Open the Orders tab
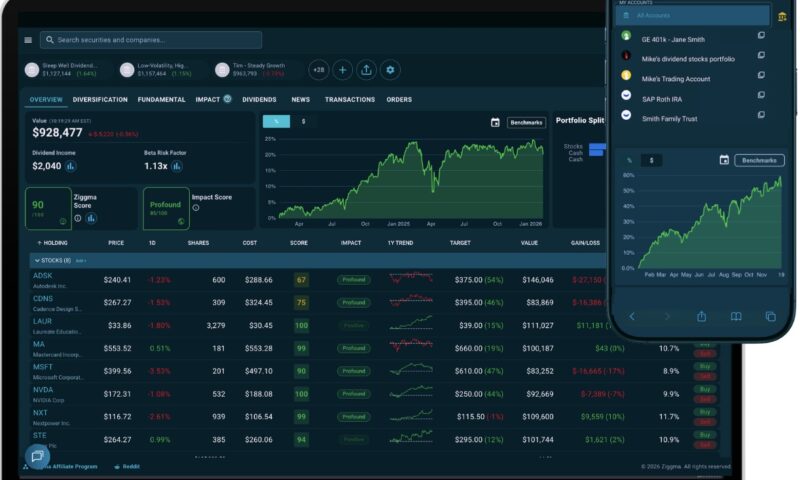This screenshot has height=480, width=800. [x=399, y=99]
